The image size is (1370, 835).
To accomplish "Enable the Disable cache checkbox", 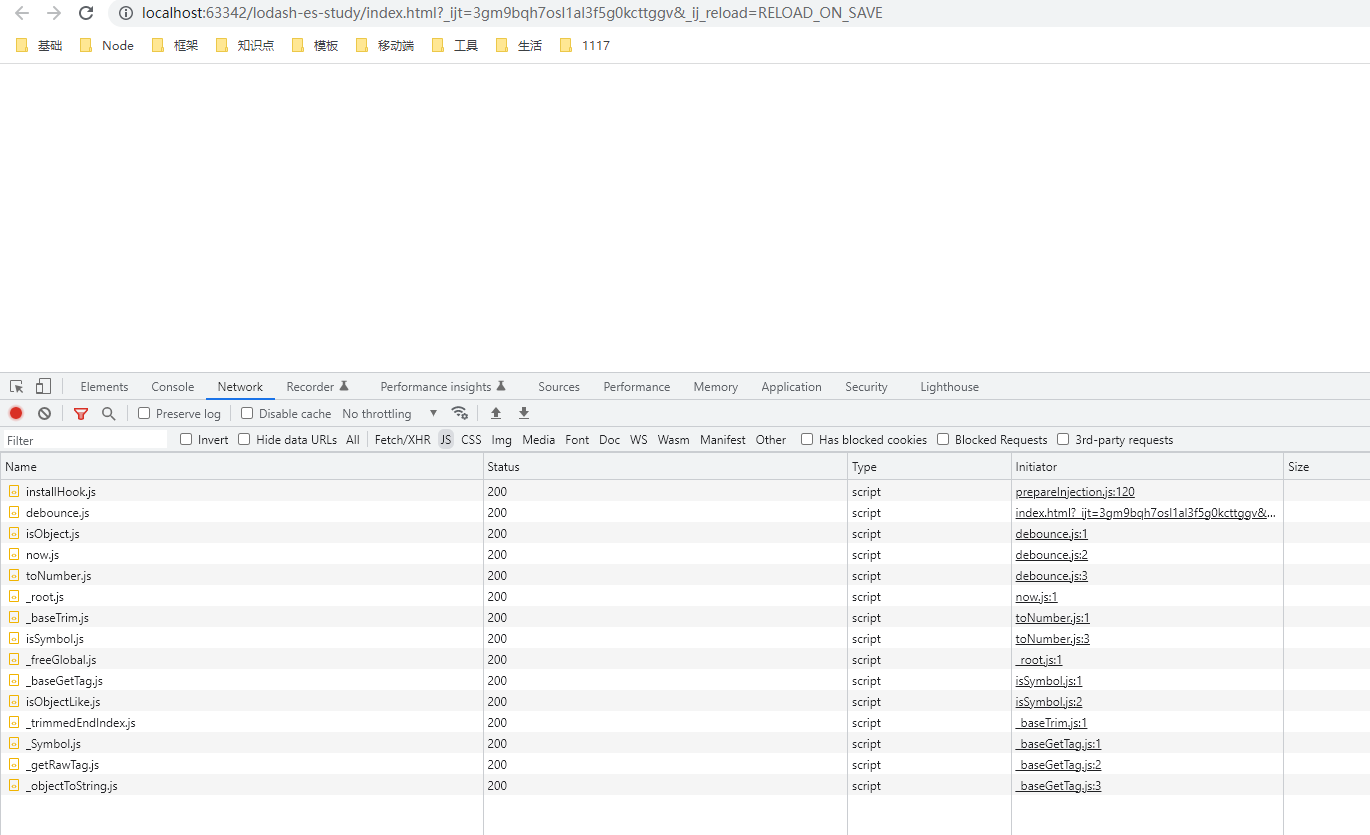I will (x=247, y=413).
